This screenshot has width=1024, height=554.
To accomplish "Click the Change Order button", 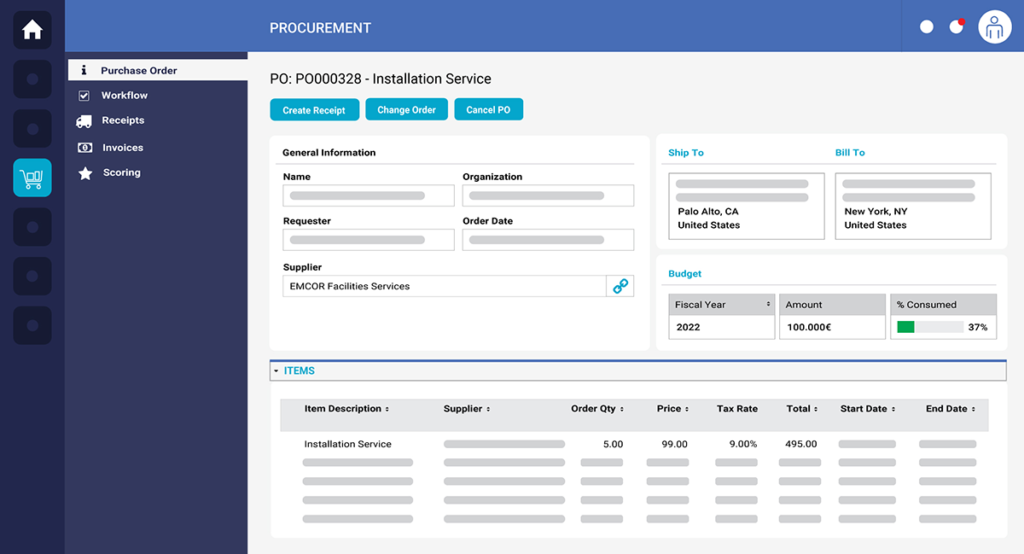I will pos(406,110).
